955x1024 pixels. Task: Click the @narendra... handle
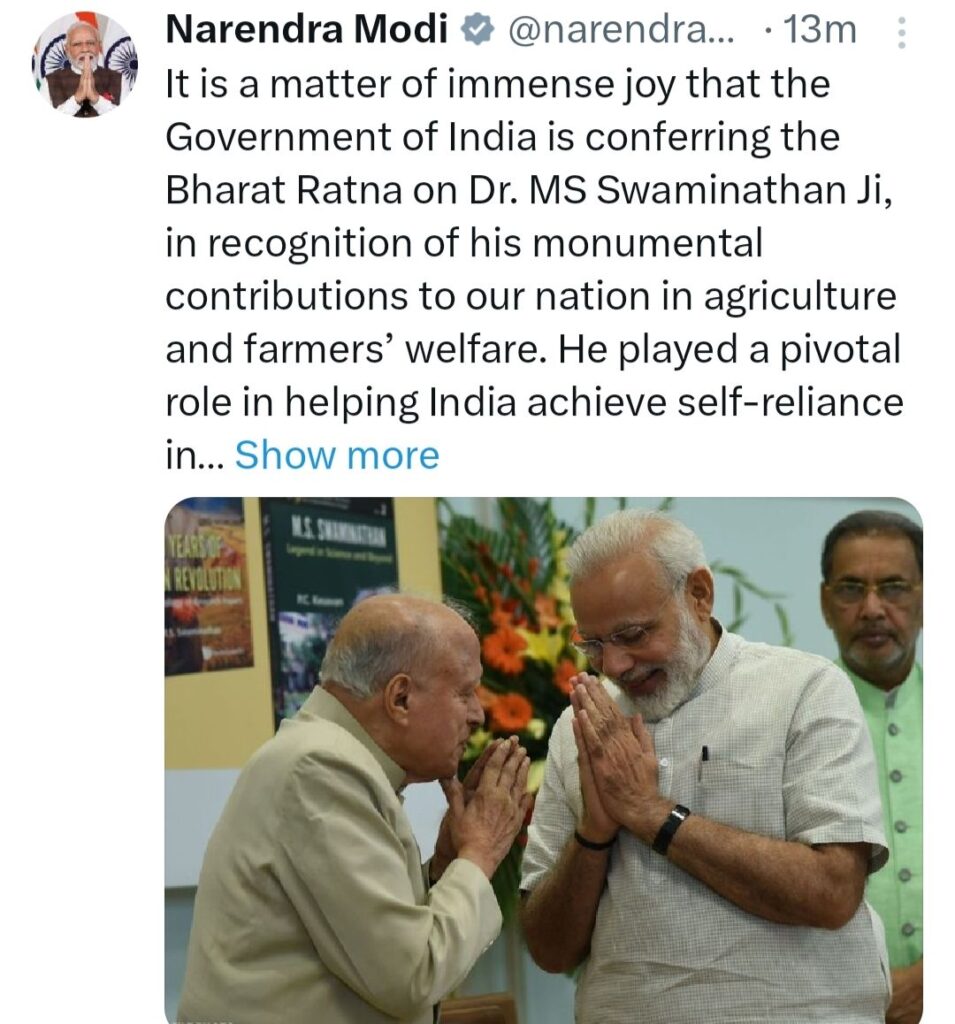621,31
